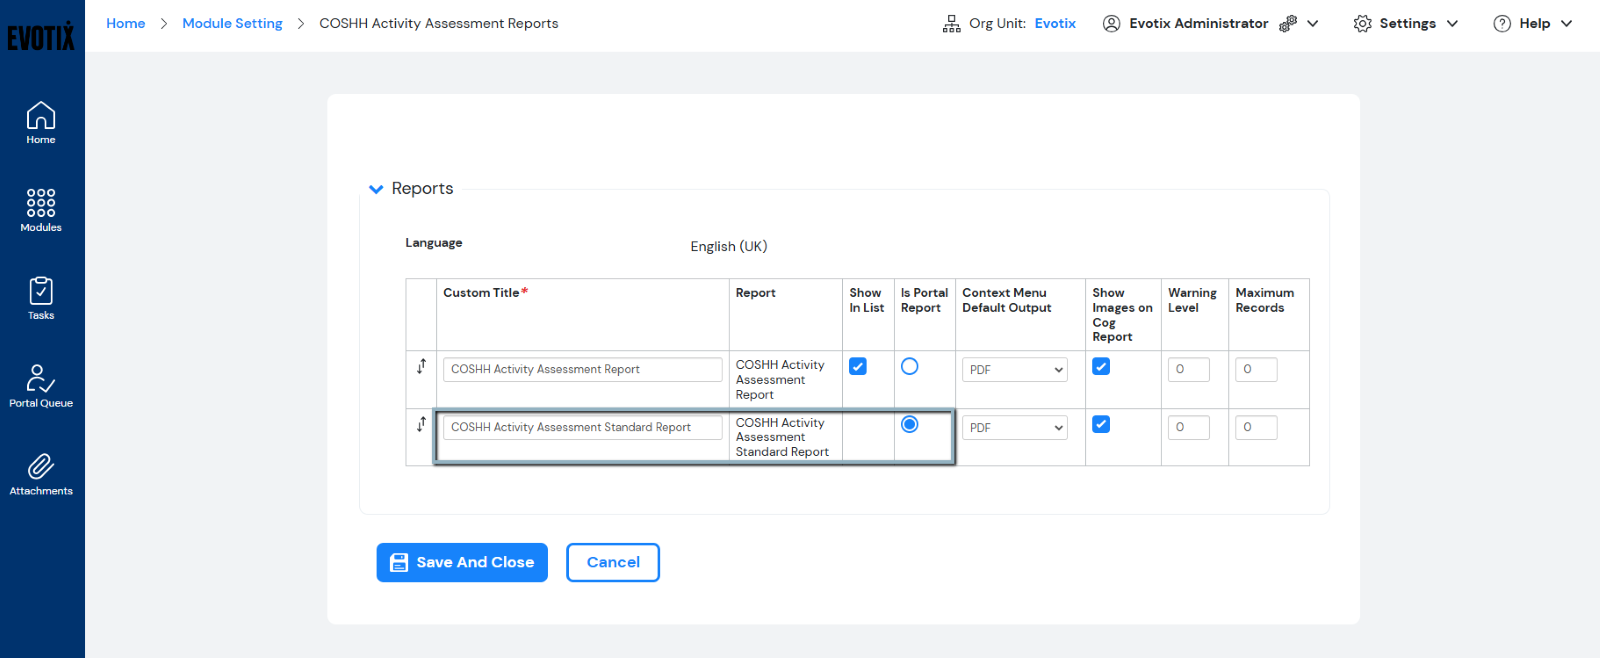Click the Evotix logo

coord(41,37)
